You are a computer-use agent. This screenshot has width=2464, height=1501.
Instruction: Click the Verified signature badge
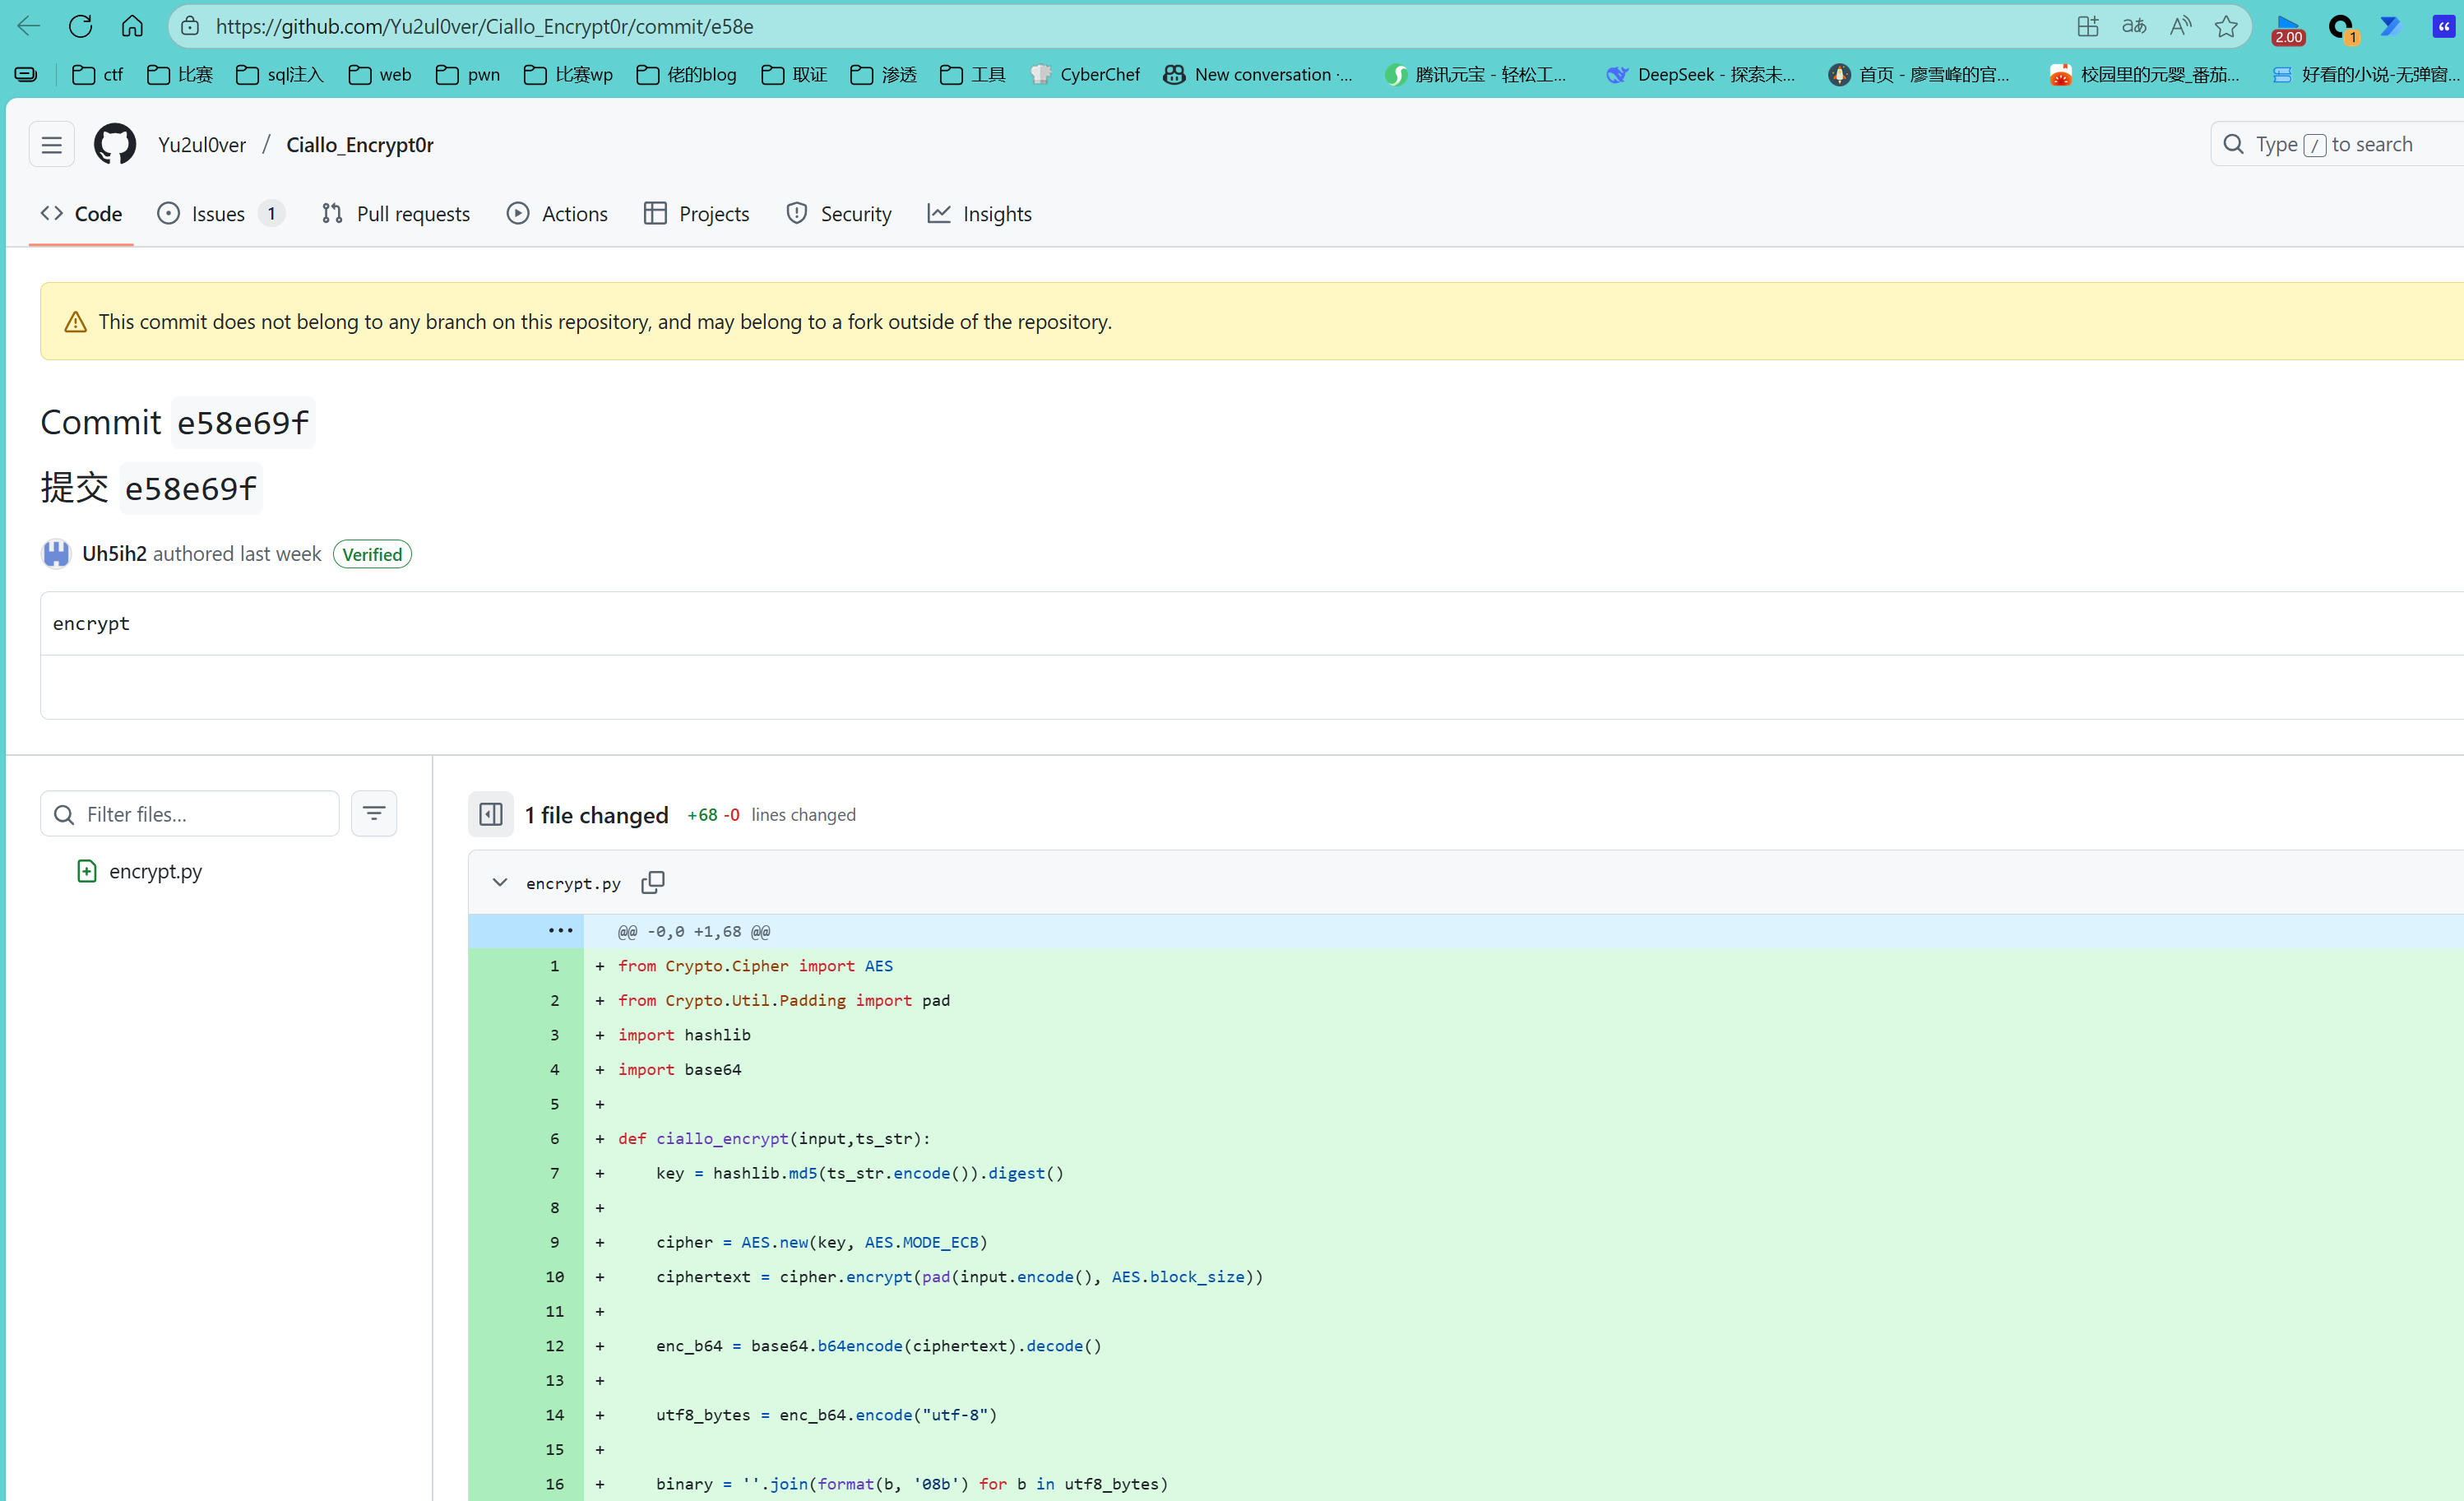tap(372, 554)
